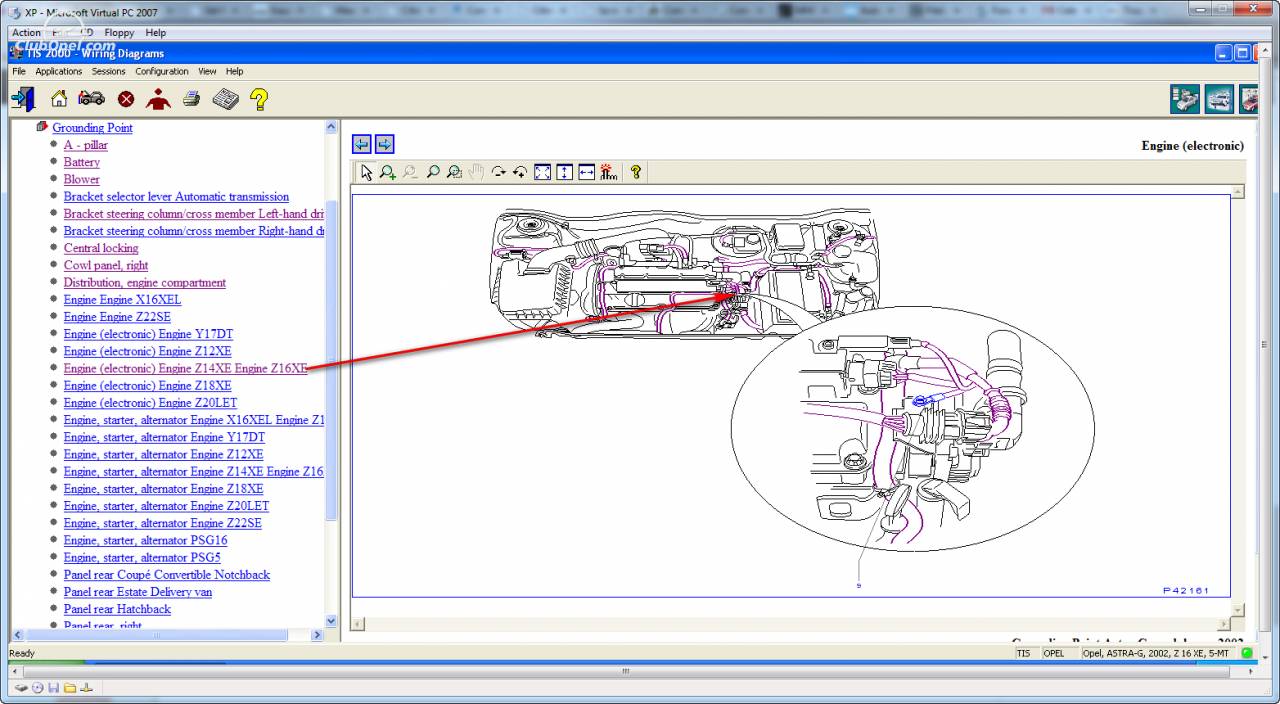Viewport: 1280px width, 704px height.
Task: Open Engine (electronic) Engine Z20LET link
Action: (x=150, y=403)
